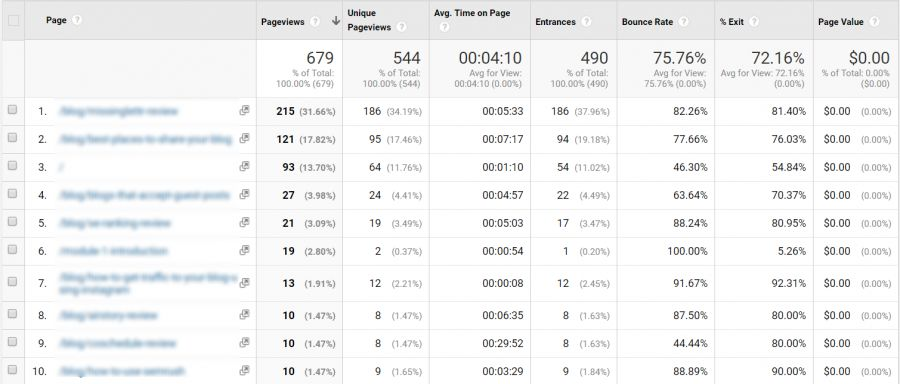Open row 3 homepage external link icon

(244, 166)
